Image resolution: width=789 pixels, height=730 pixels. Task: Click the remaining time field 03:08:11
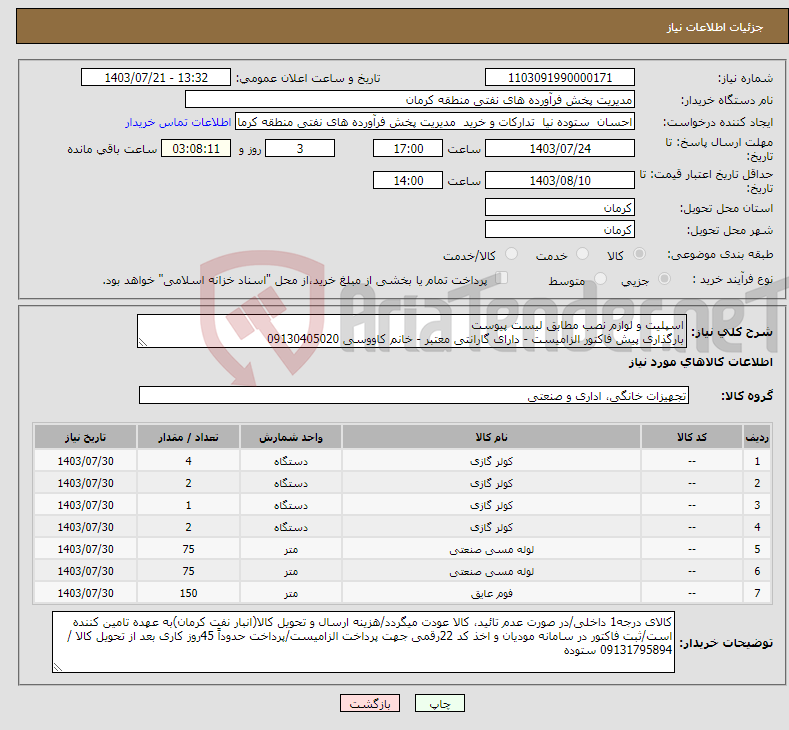pyautogui.click(x=196, y=148)
